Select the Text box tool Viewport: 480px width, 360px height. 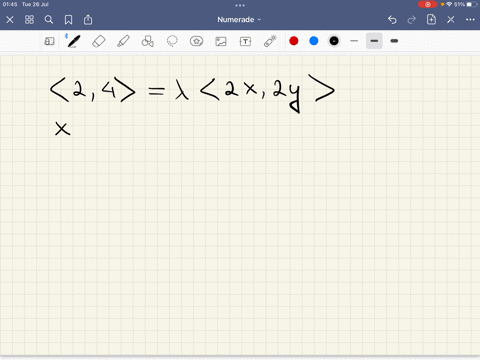click(245, 41)
